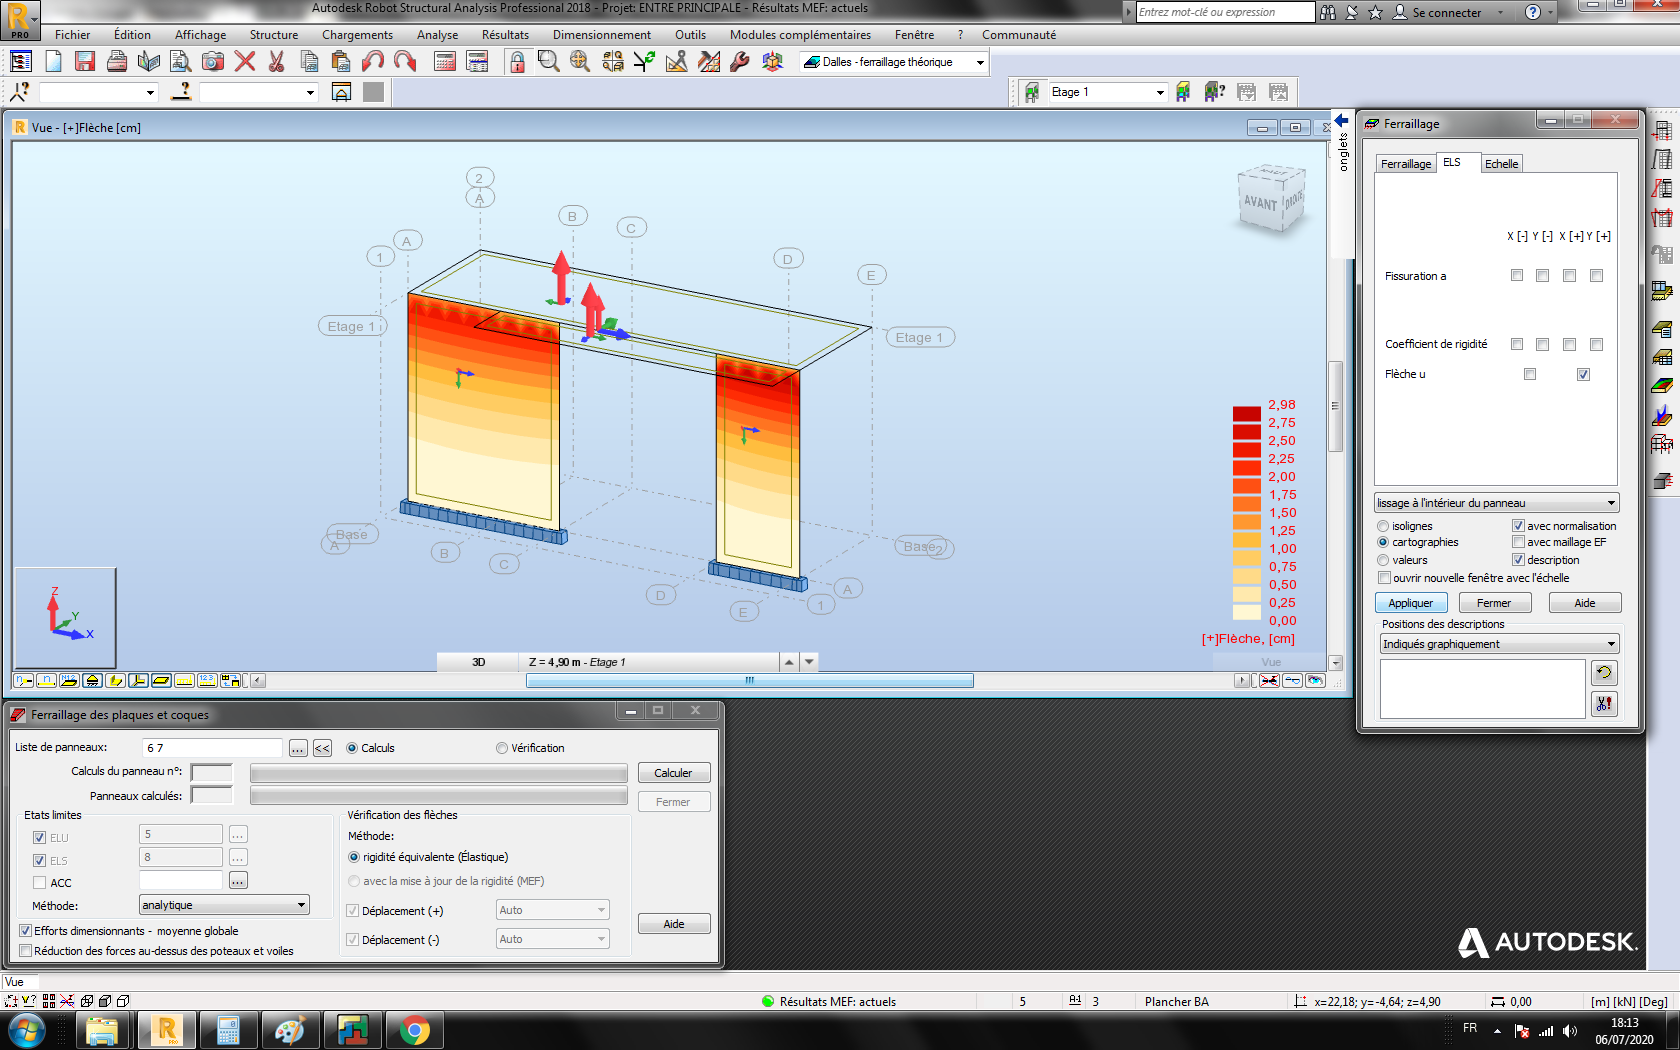This screenshot has height=1050, width=1680.
Task: Click the red X delete icon
Action: click(x=245, y=62)
